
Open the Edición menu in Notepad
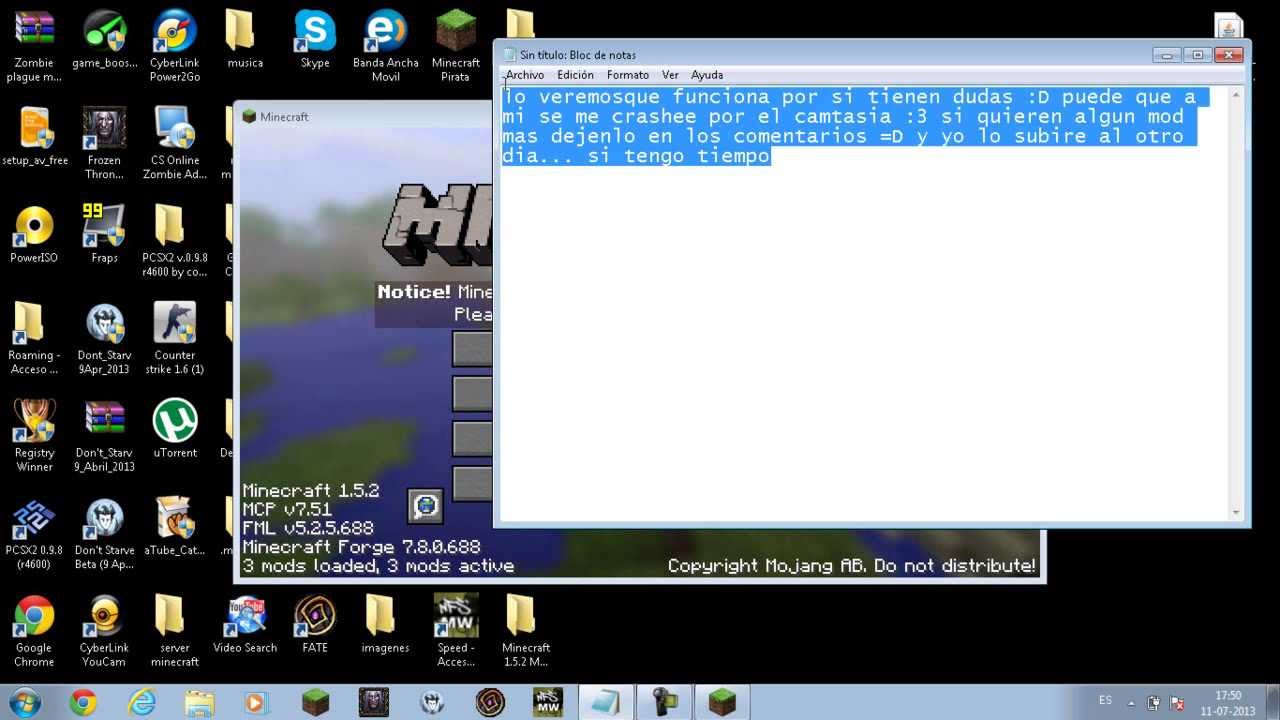pos(575,75)
